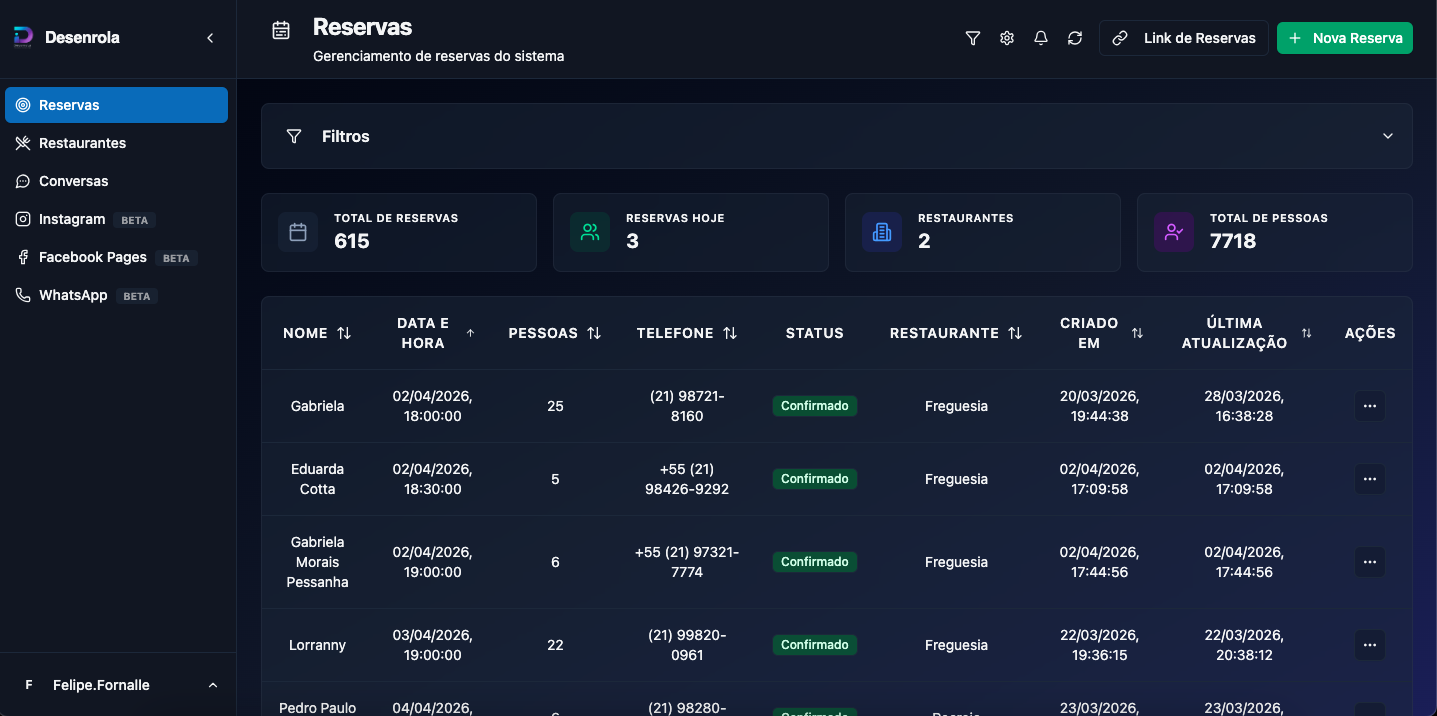Toggle sorting on the Restaurante column
1437x716 pixels.
1016,332
